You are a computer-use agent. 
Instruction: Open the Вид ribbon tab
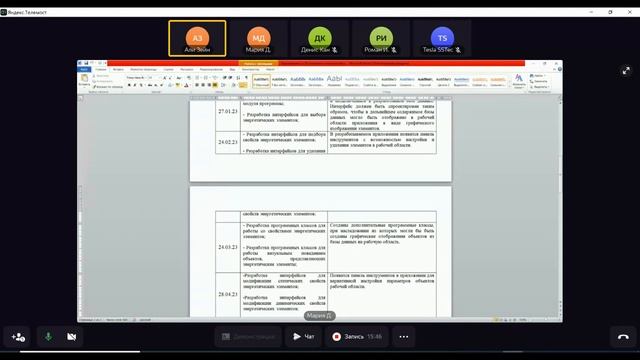232,69
